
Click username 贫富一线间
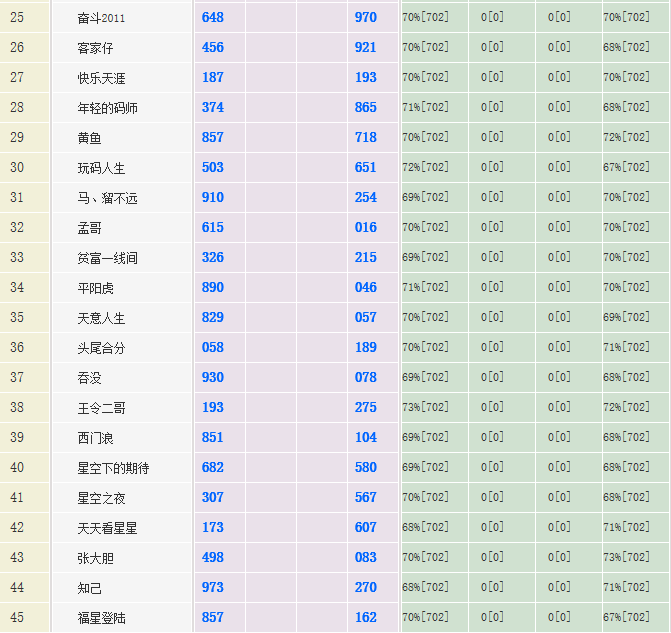point(107,258)
